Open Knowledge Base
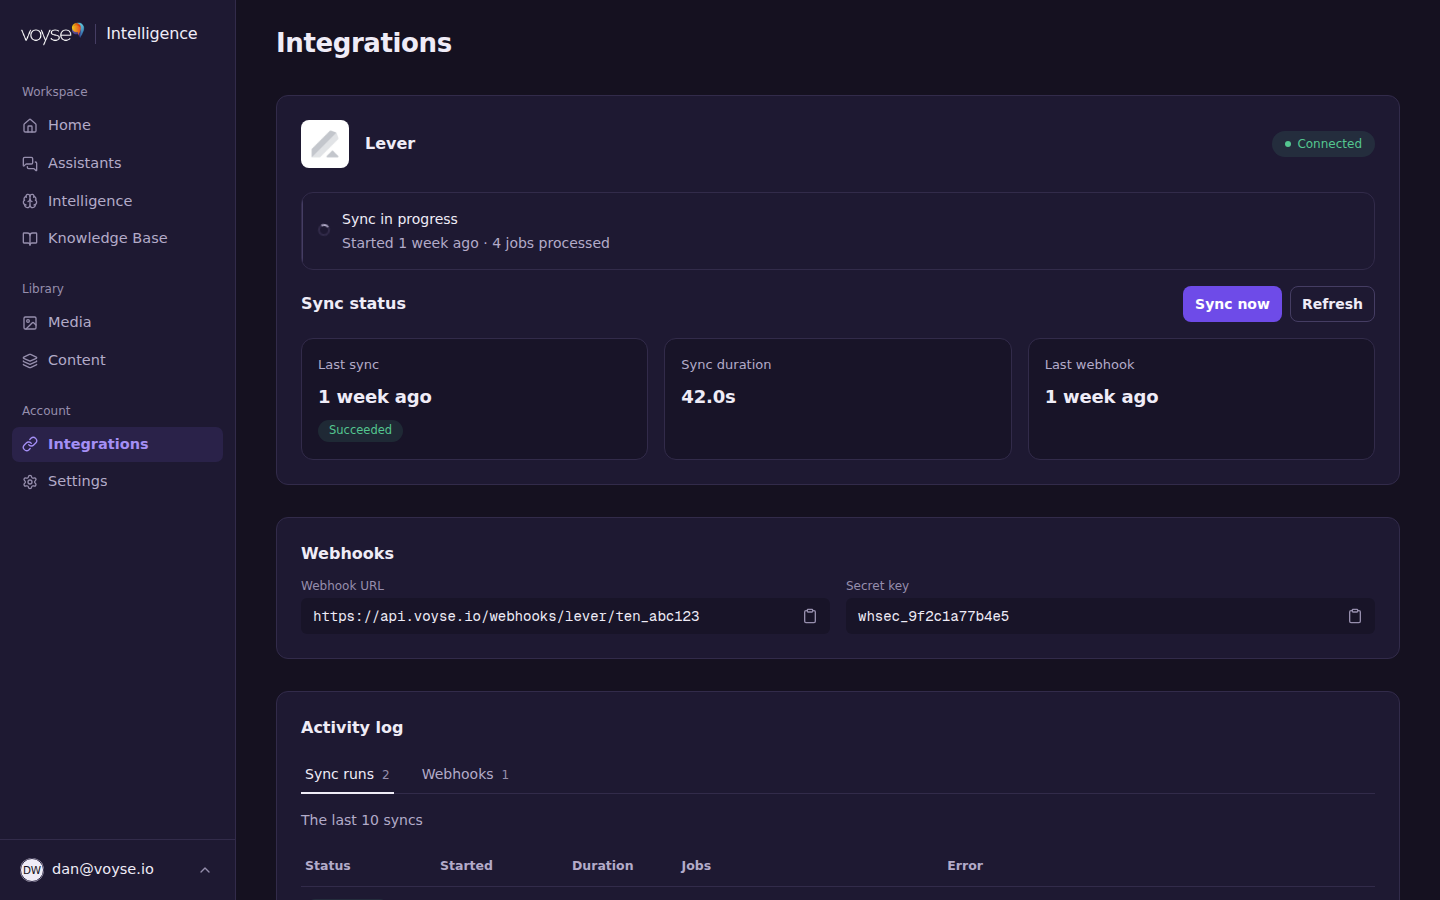 point(117,239)
